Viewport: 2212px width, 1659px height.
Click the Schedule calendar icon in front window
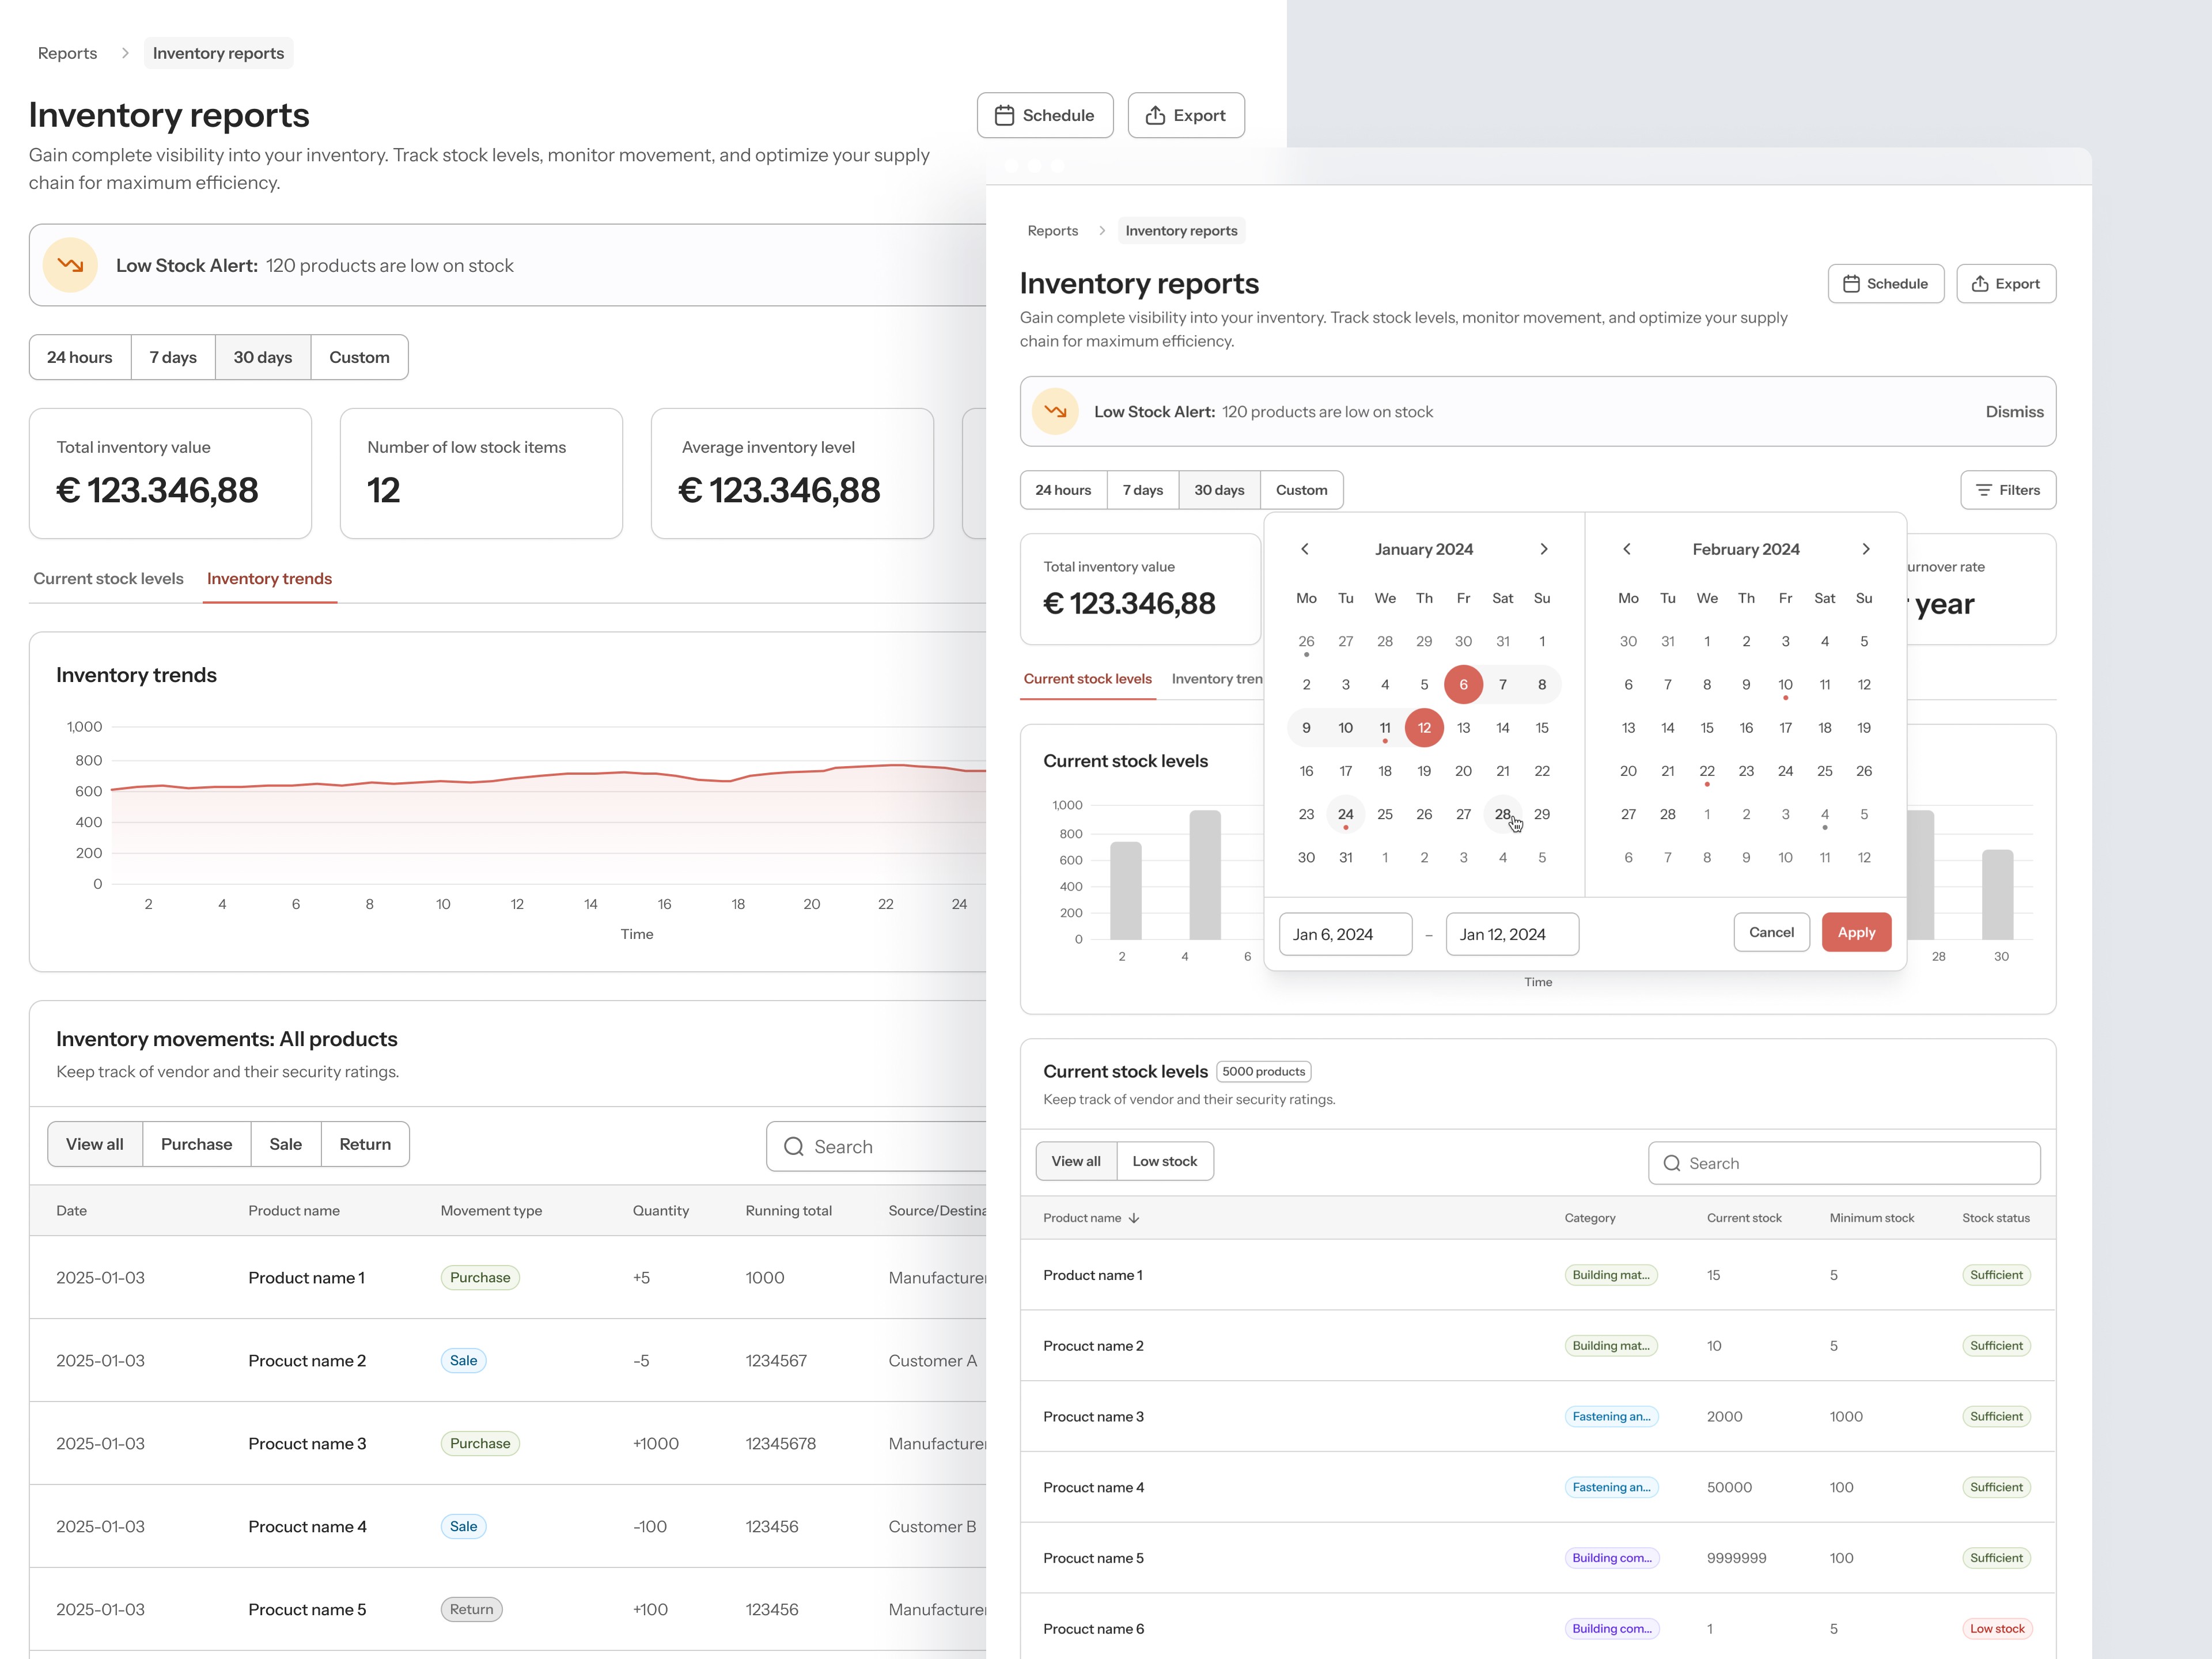(1851, 284)
